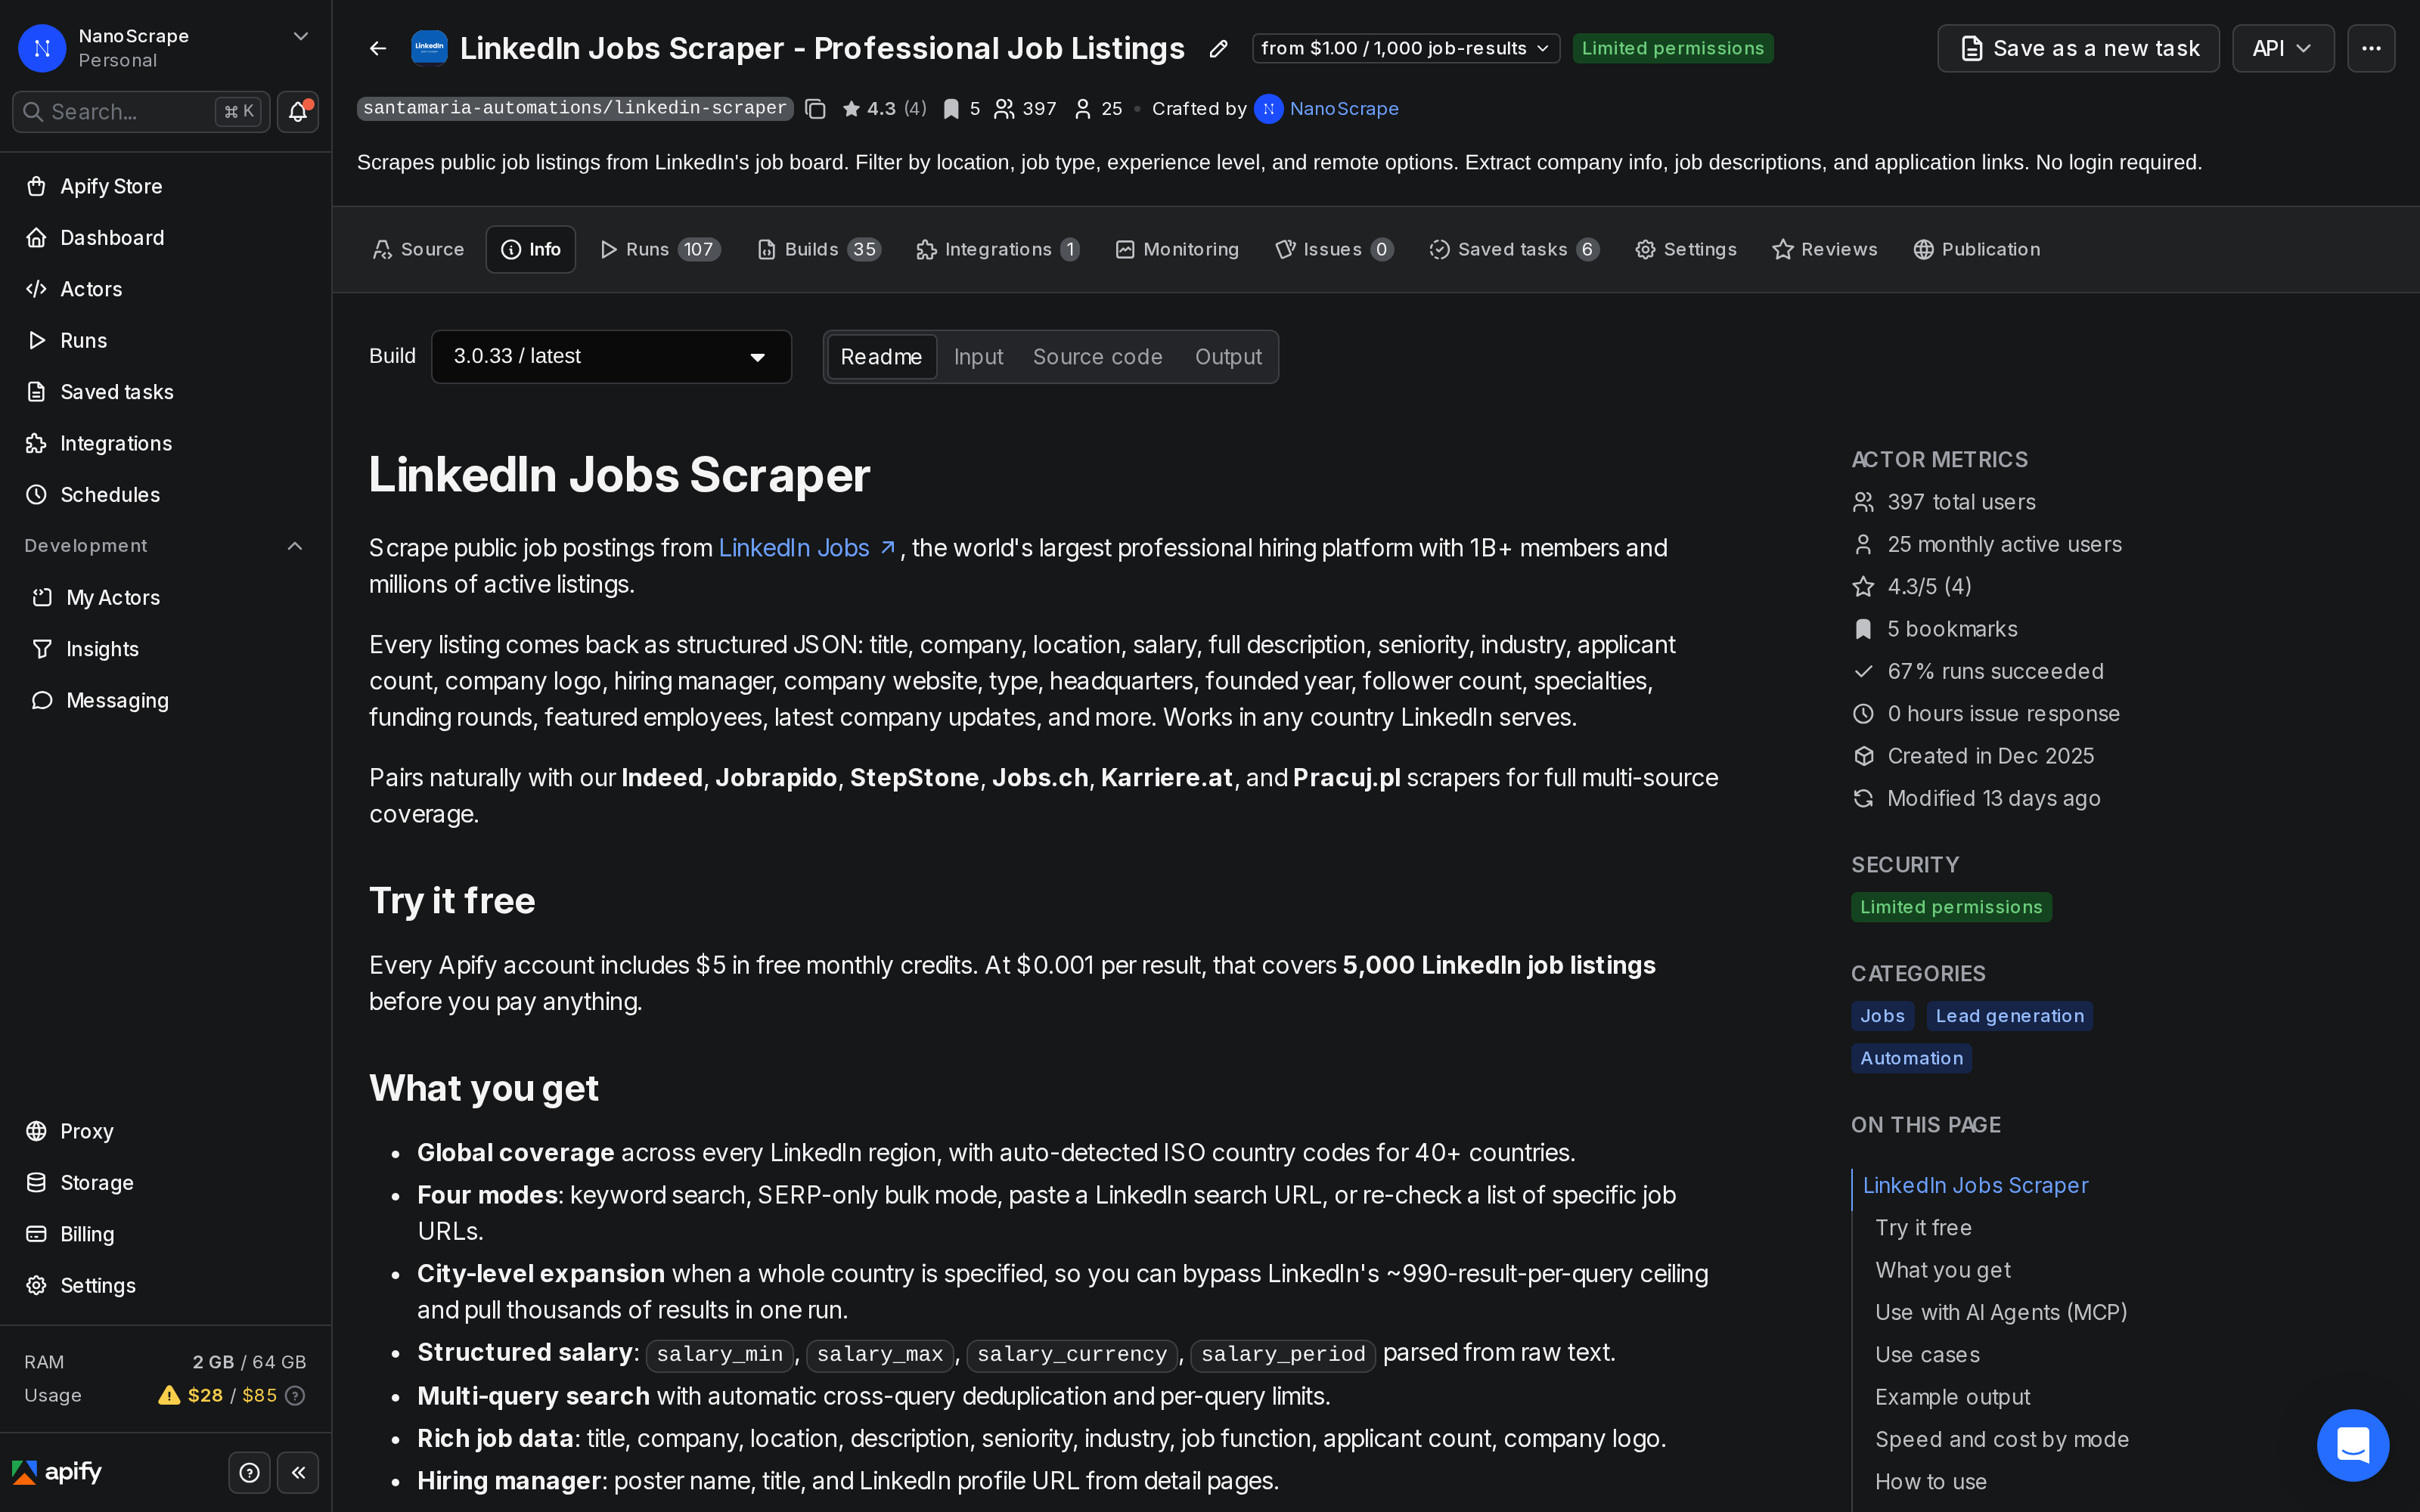Click the 4.3 star rating in header
Viewport: 2420px width, 1512px height.
pyautogui.click(x=884, y=109)
